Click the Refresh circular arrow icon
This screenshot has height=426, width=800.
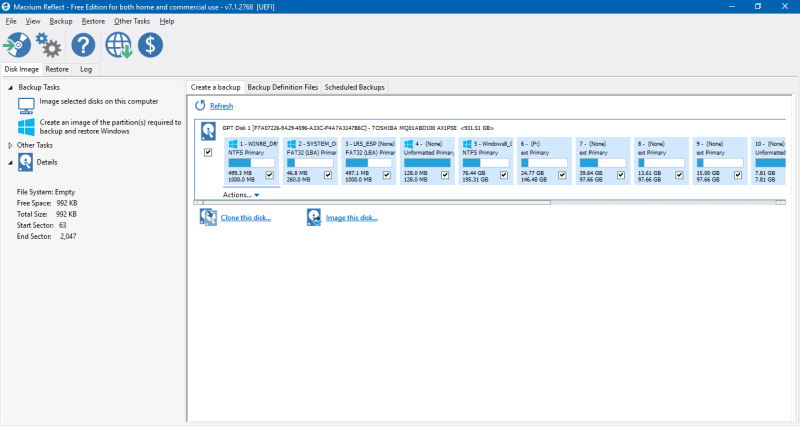200,105
